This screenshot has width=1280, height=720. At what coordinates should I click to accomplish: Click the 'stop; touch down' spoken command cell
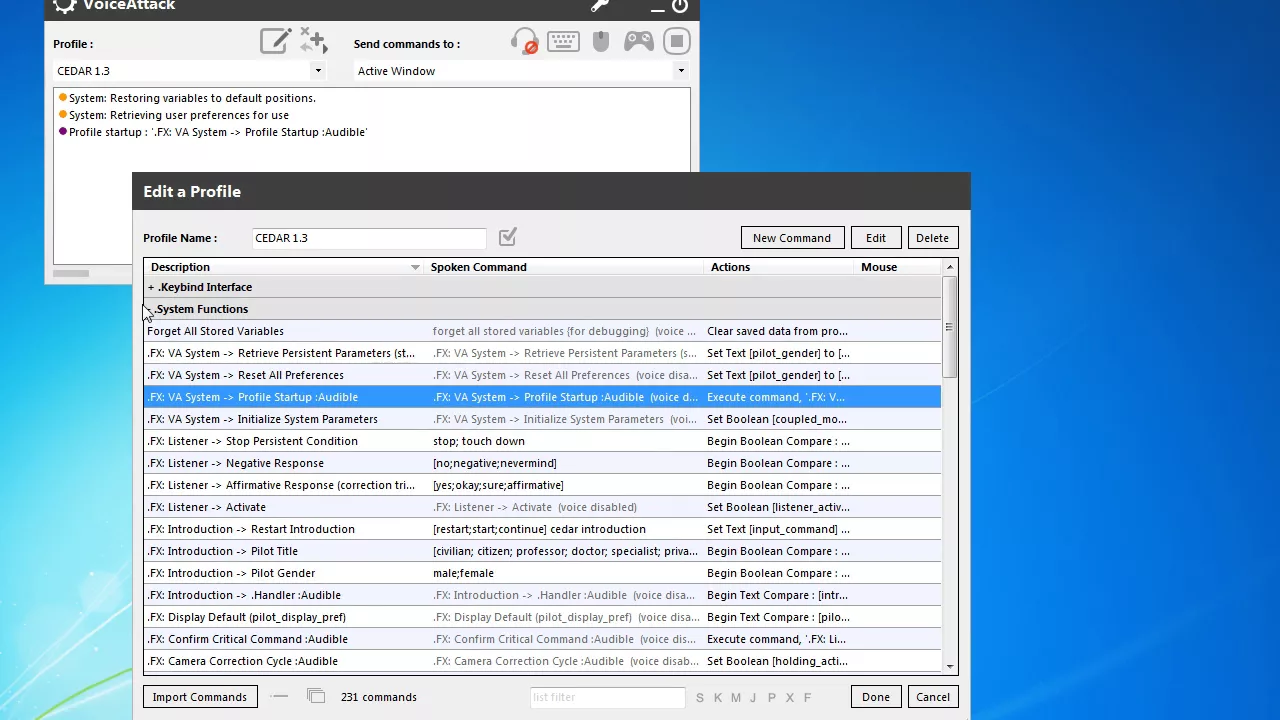point(478,441)
